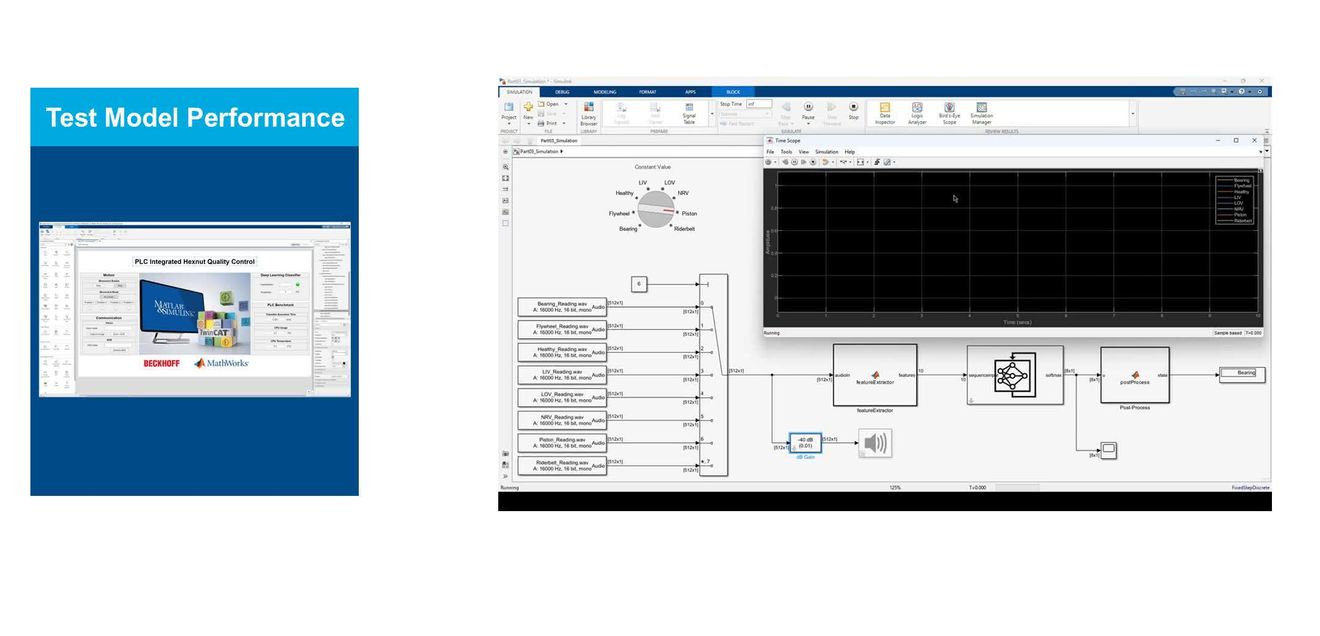The width and height of the screenshot is (1320, 636).
Task: Set rotary switch to Riderbelt position
Action: (684, 229)
